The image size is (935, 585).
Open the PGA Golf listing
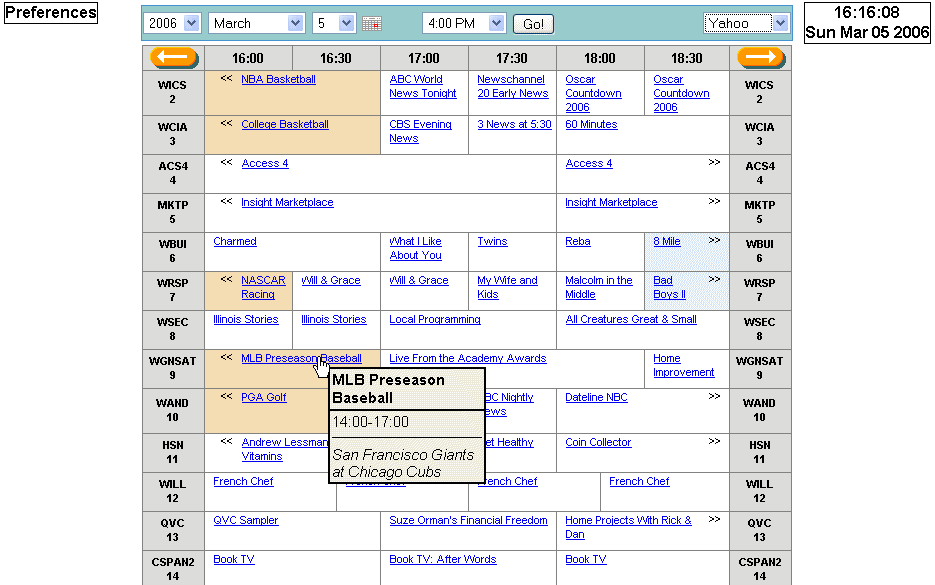[x=264, y=397]
